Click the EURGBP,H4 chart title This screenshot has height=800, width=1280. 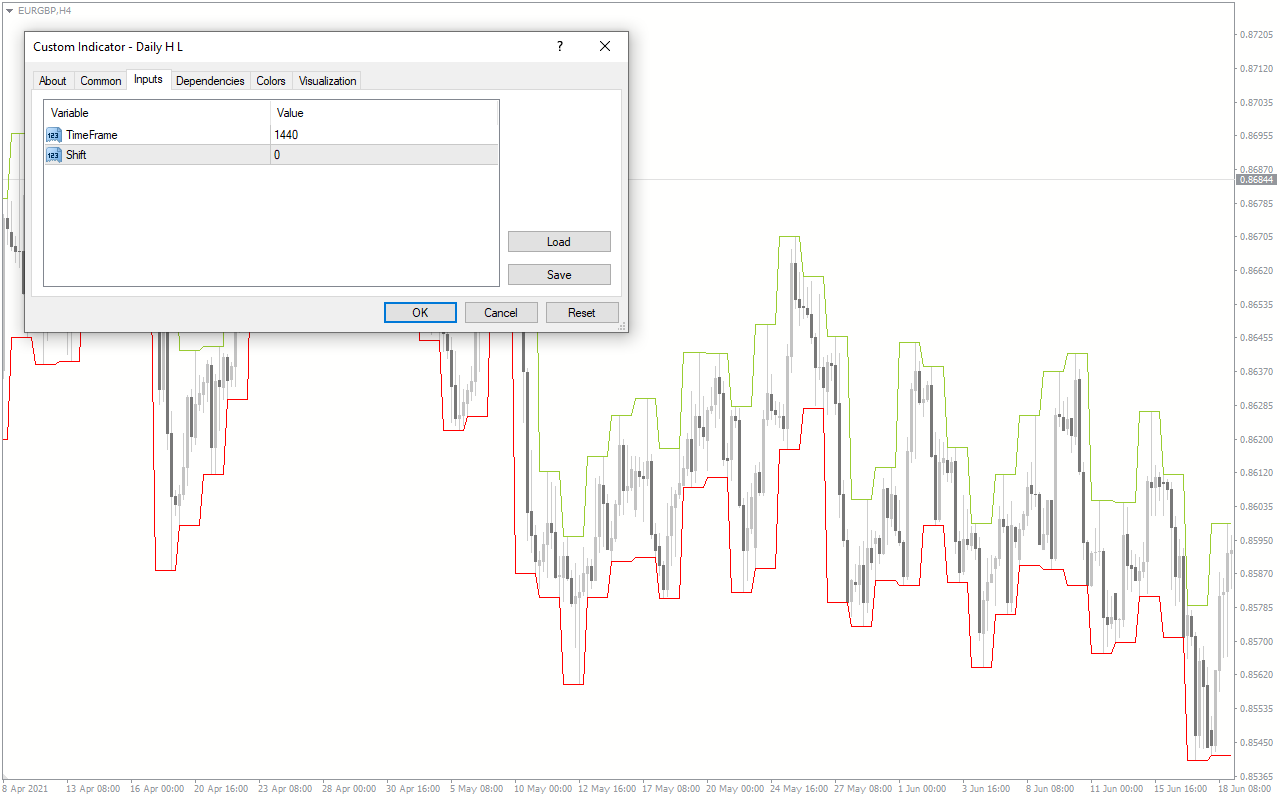(45, 10)
